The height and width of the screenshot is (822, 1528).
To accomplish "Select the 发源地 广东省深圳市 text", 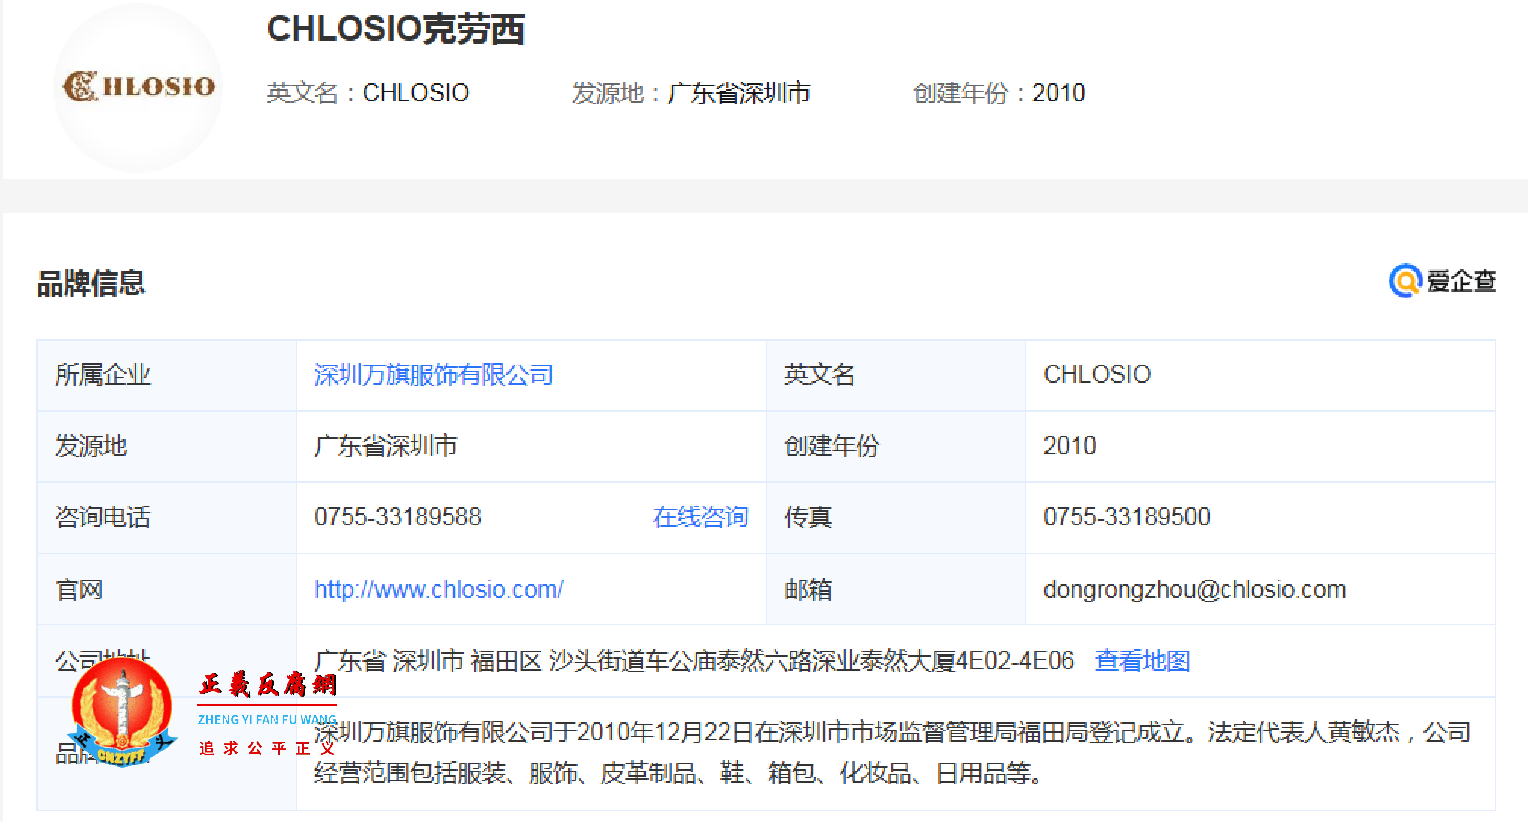I will click(x=386, y=446).
